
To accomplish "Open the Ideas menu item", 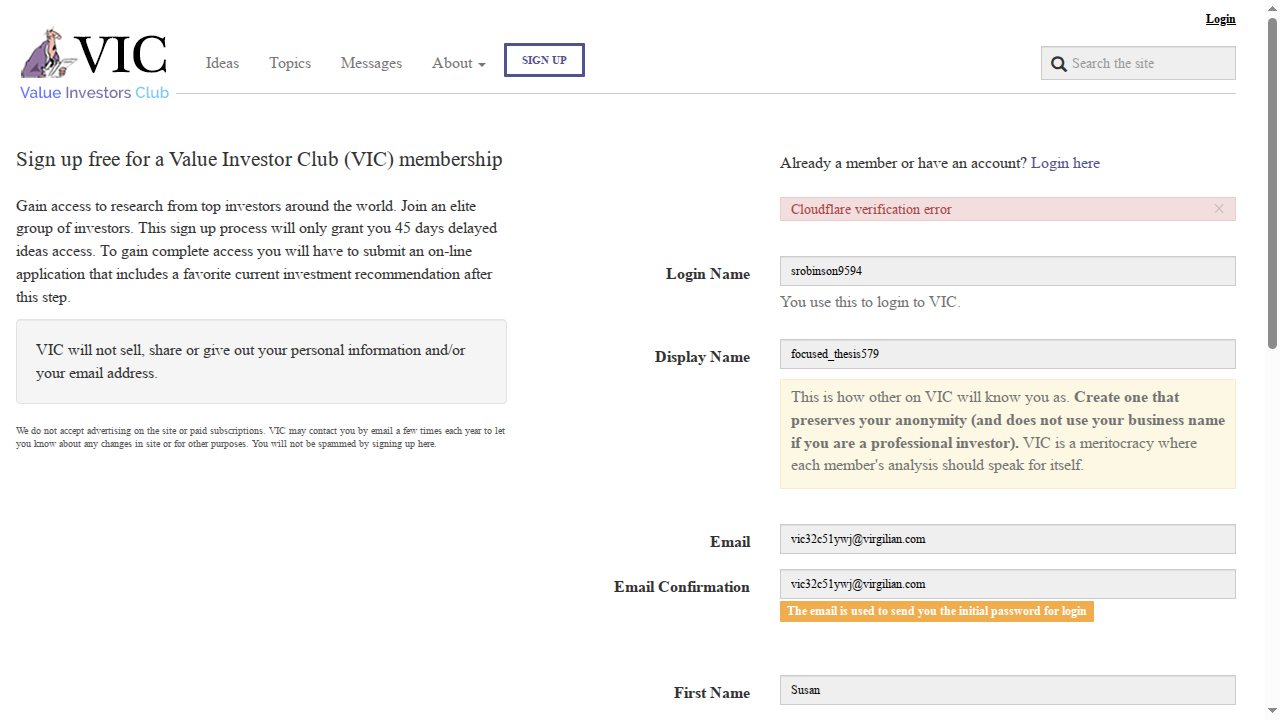I will [222, 63].
